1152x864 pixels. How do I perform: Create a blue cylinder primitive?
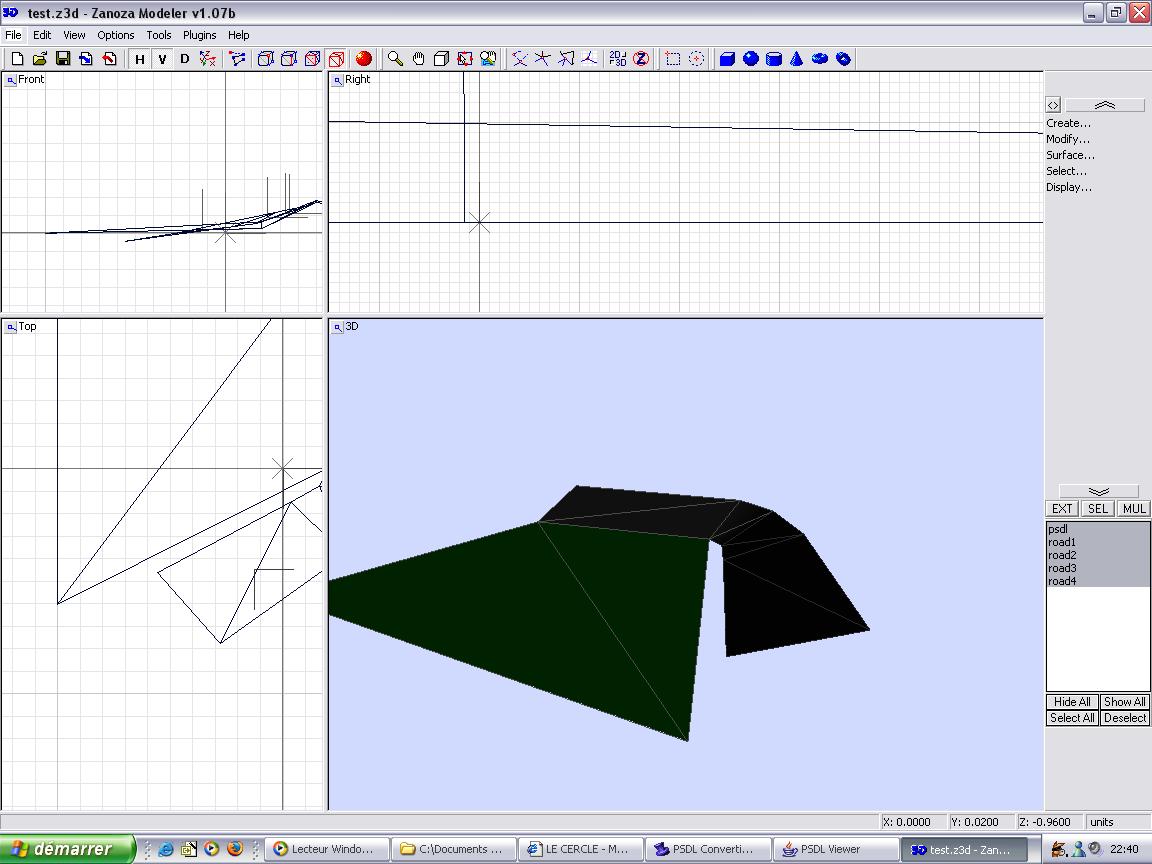pyautogui.click(x=774, y=59)
